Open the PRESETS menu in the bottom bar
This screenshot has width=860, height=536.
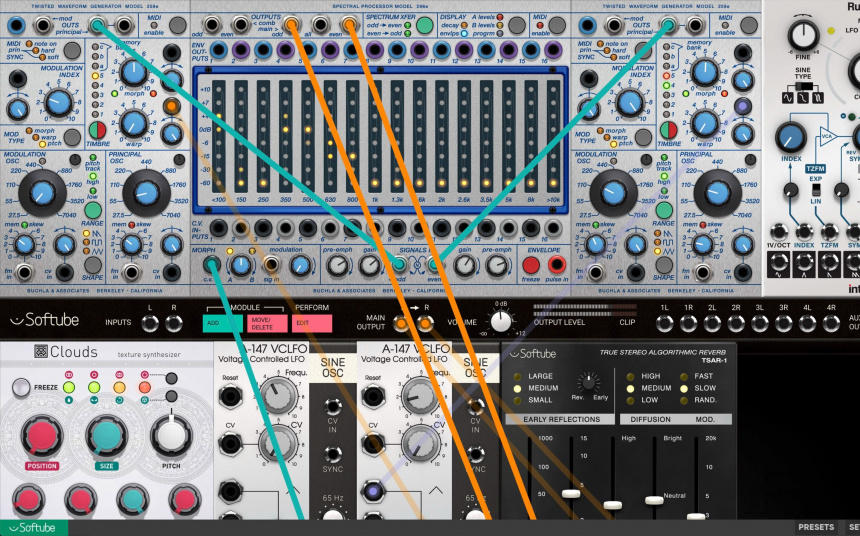(816, 527)
